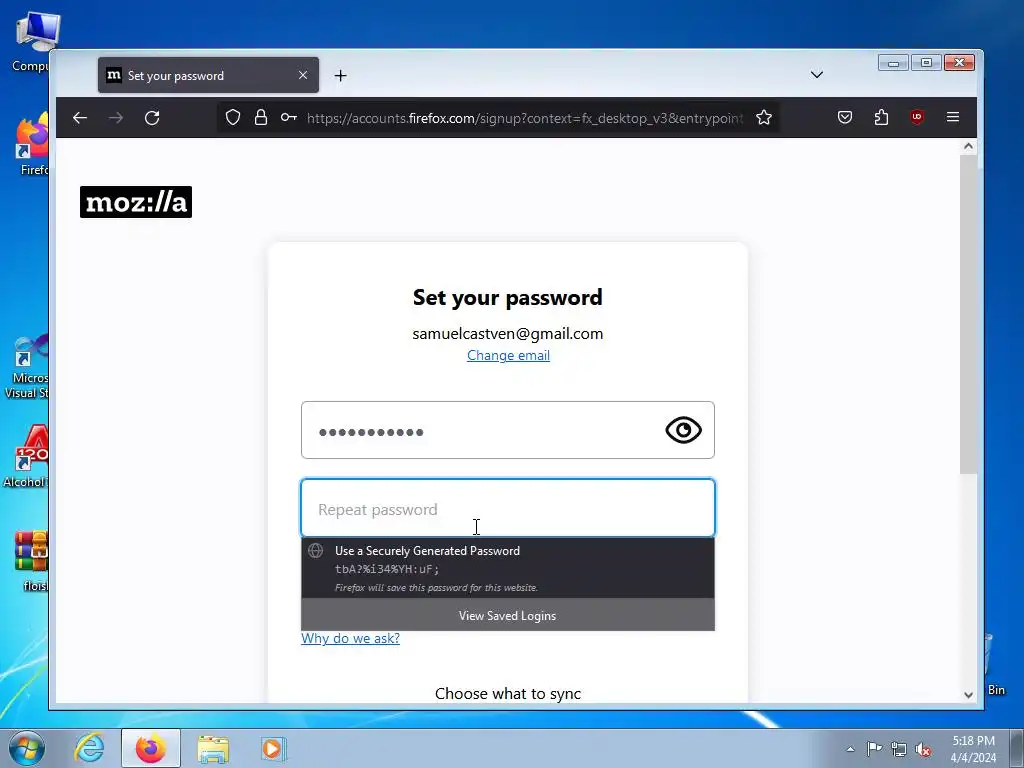The height and width of the screenshot is (768, 1024).
Task: Click the vertical scrollbar thumb
Action: point(968,315)
